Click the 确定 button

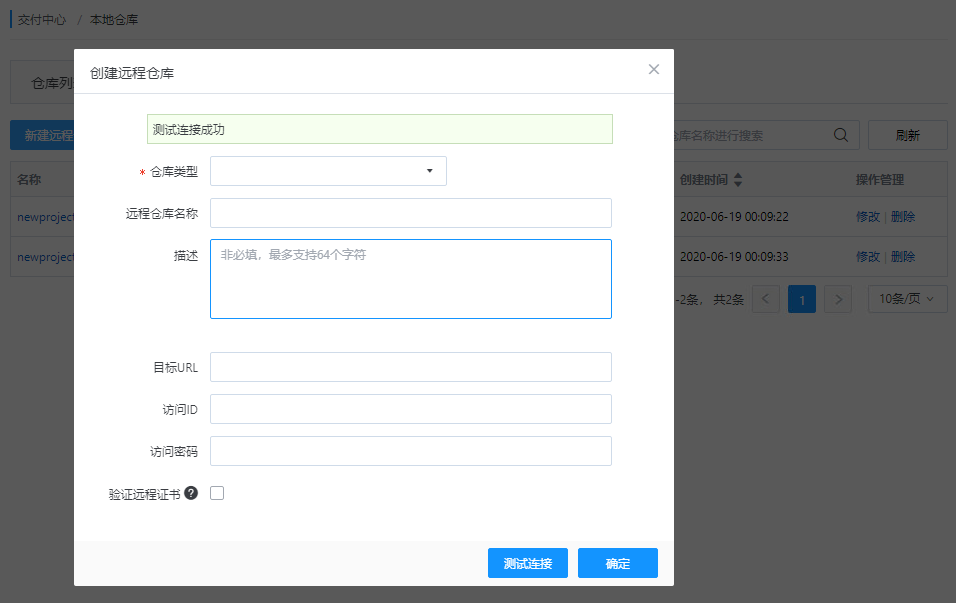(618, 563)
